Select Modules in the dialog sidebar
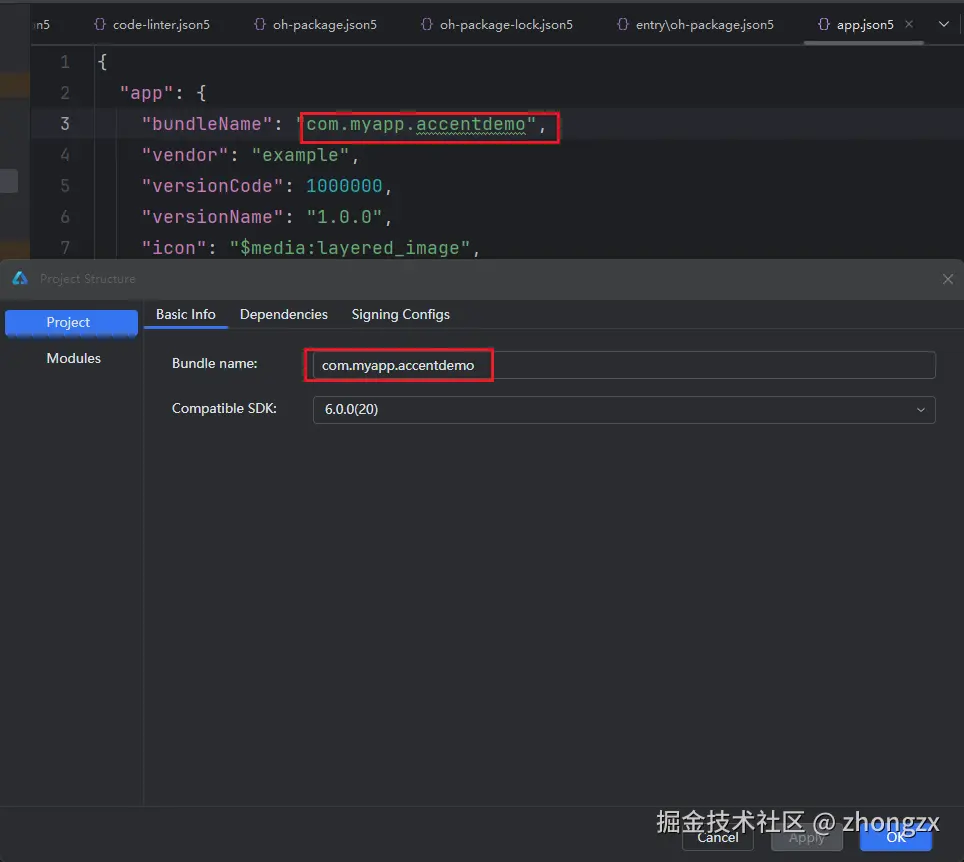This screenshot has width=964, height=862. coord(73,358)
